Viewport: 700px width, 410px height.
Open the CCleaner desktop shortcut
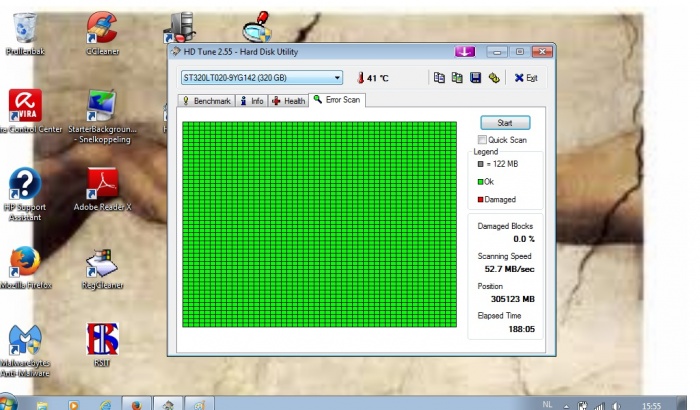pos(102,34)
